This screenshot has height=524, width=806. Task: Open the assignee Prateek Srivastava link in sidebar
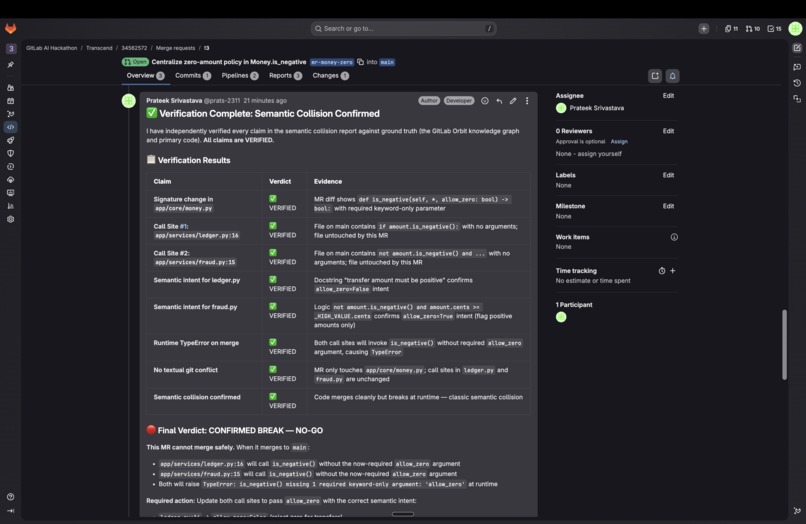coord(596,108)
